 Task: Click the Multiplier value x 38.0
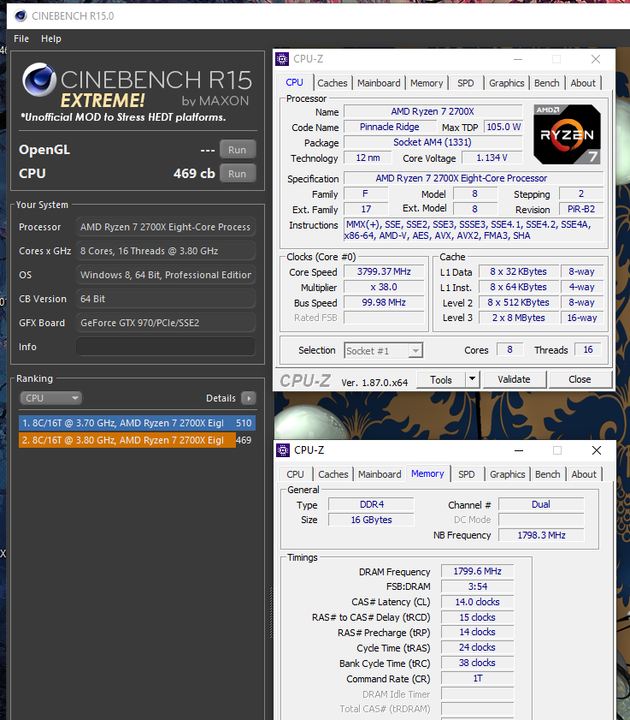point(384,287)
